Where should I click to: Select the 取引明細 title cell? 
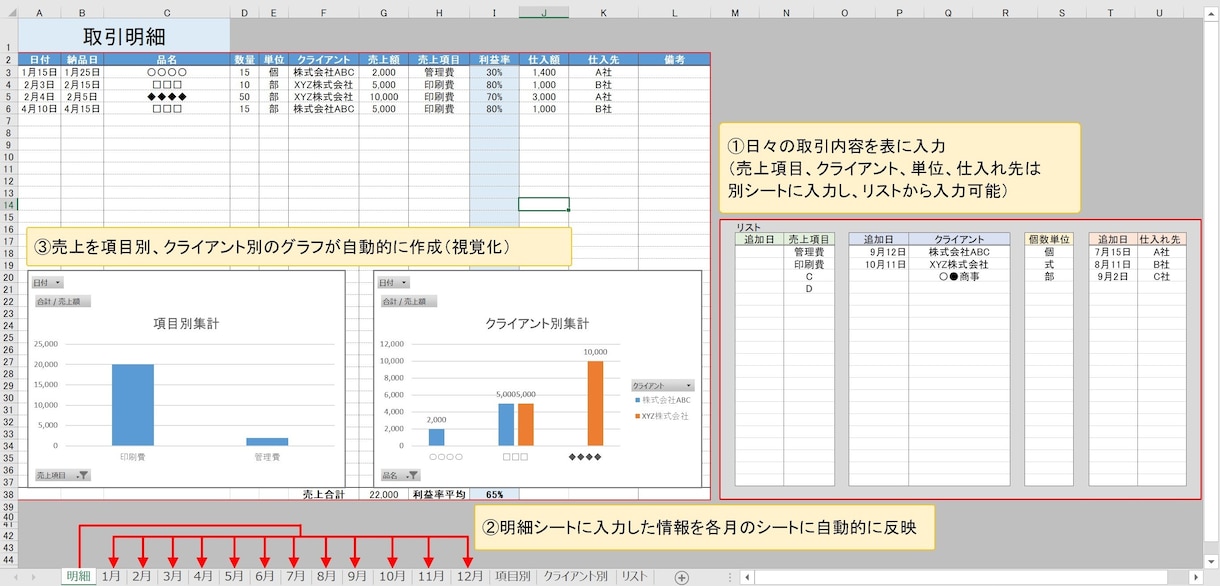click(x=124, y=35)
